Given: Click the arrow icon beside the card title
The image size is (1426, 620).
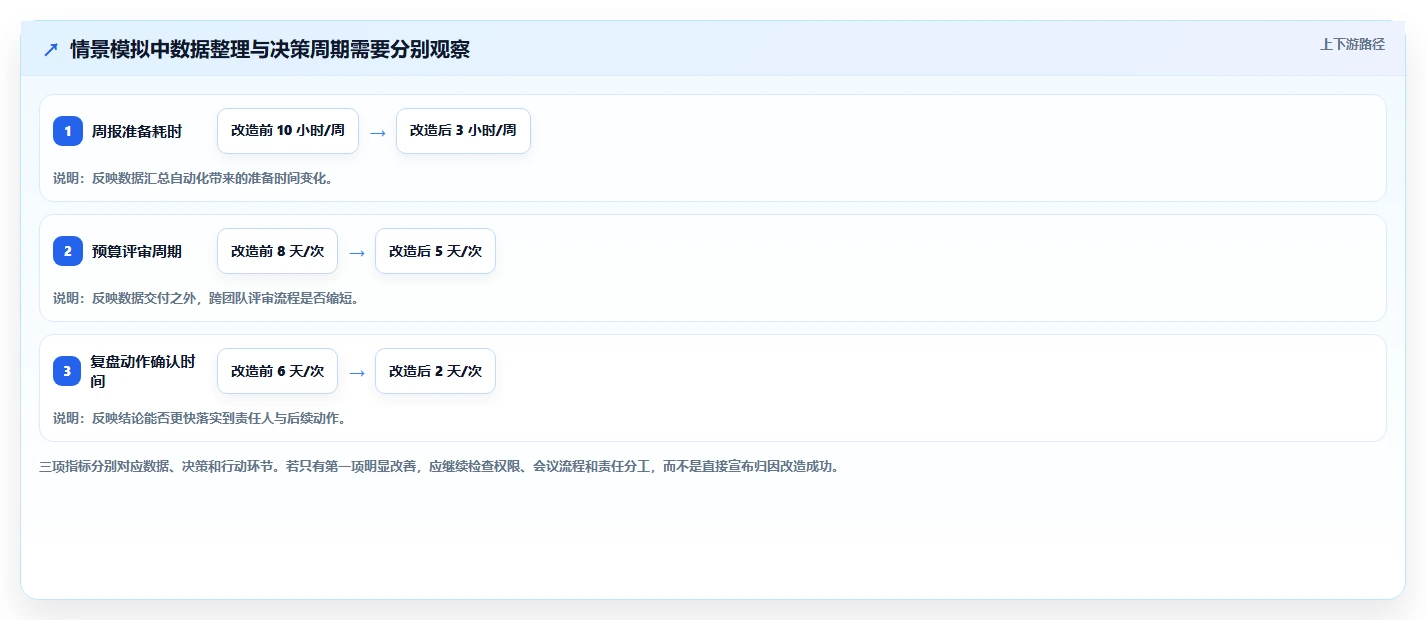Looking at the screenshot, I should click(51, 50).
